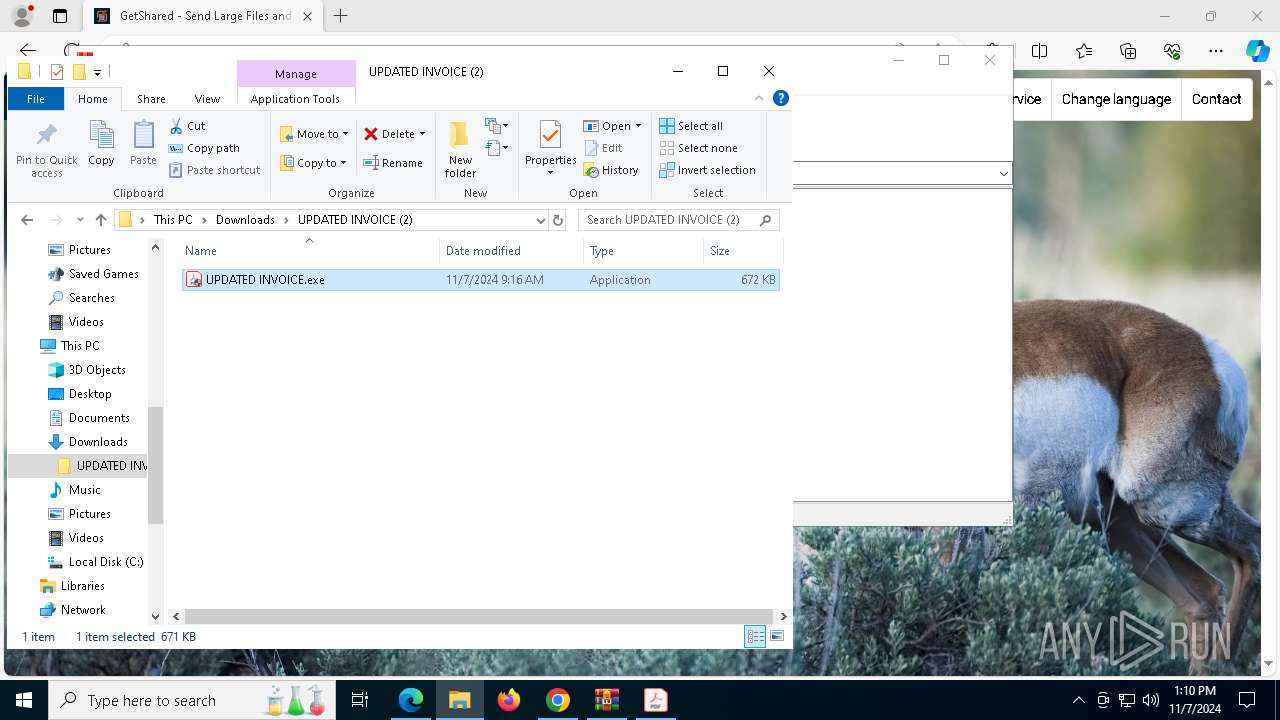This screenshot has height=720, width=1280.
Task: Click the Open command in ribbon
Action: point(607,126)
